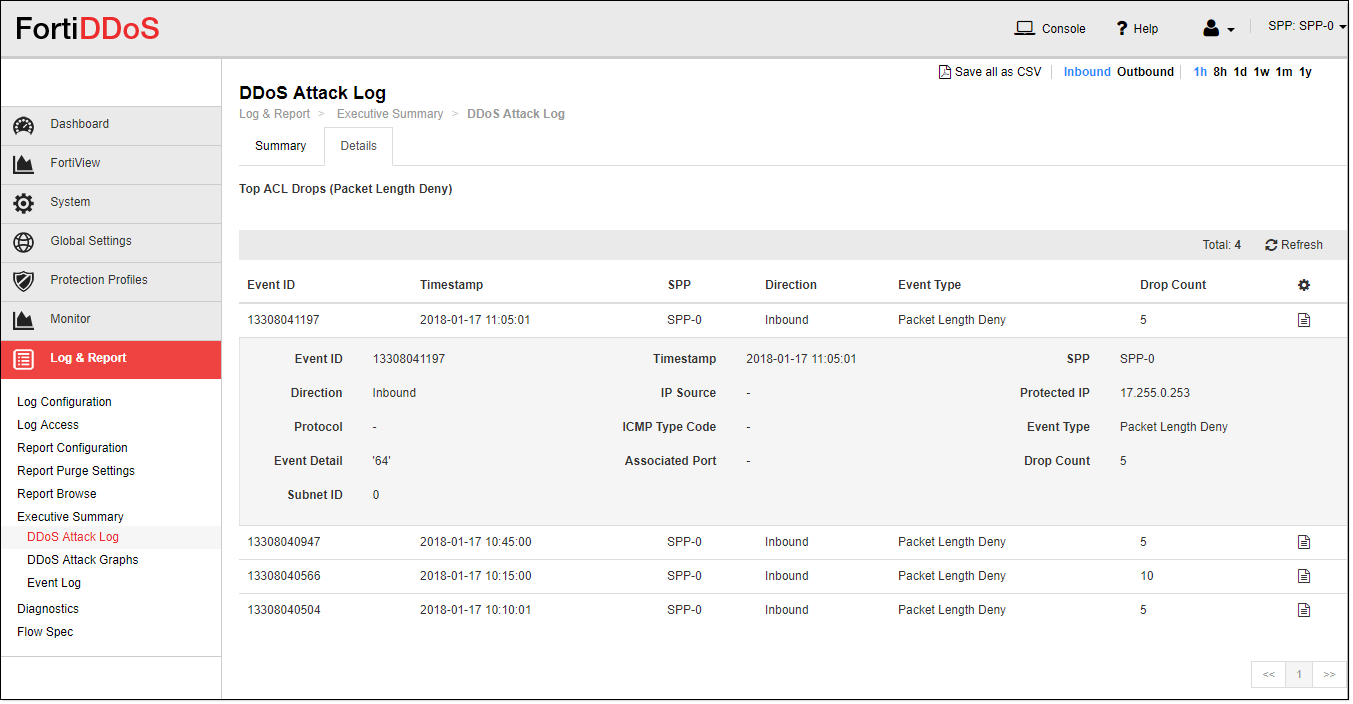This screenshot has width=1353, height=704.
Task: Select the FortiView chart icon in sidebar
Action: coord(23,163)
